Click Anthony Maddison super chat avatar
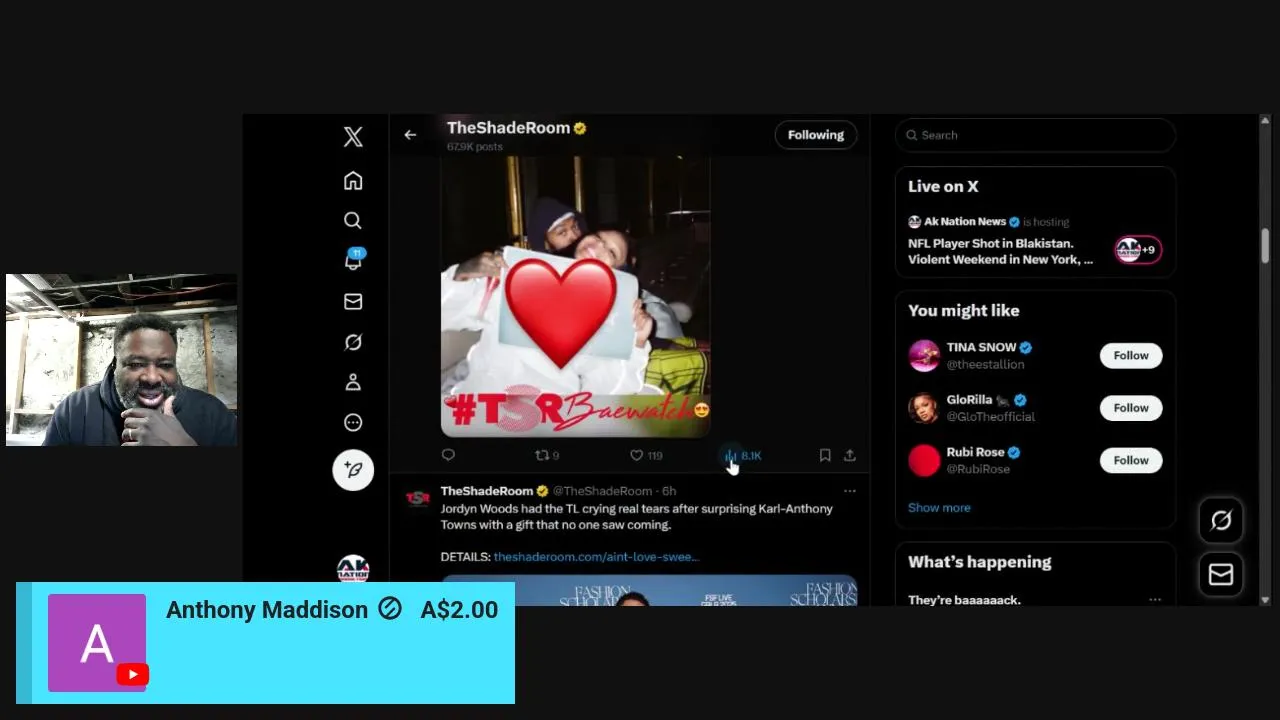The height and width of the screenshot is (720, 1280). (97, 643)
